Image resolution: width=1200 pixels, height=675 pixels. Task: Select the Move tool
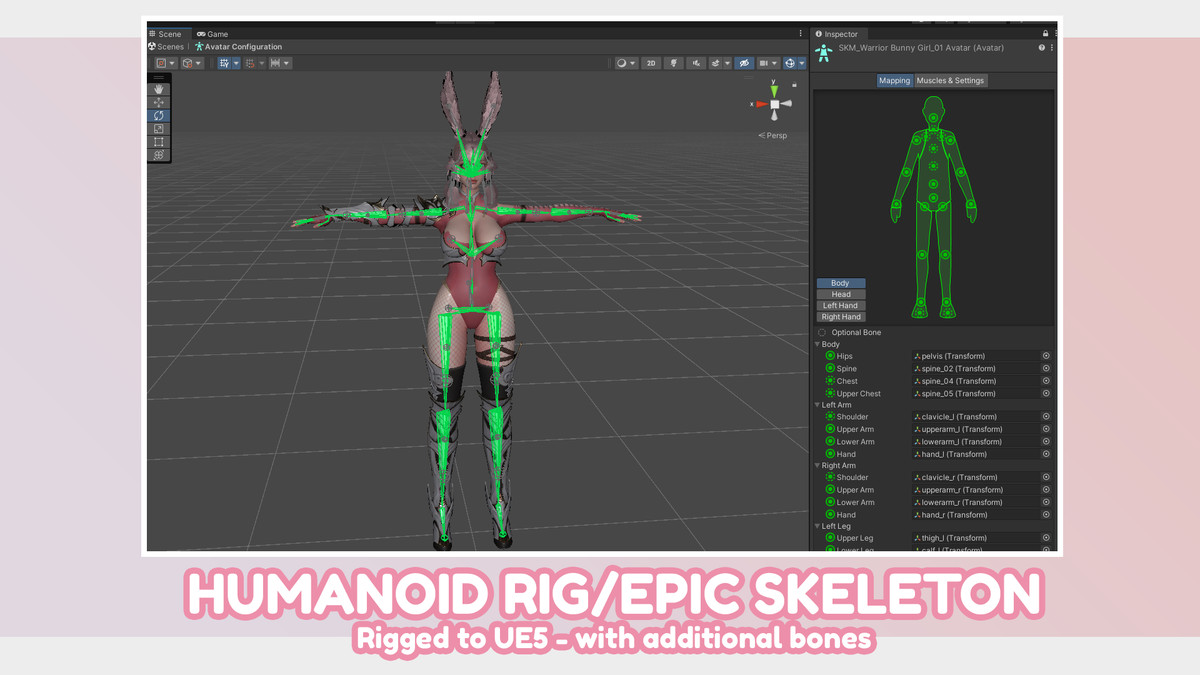(x=159, y=102)
